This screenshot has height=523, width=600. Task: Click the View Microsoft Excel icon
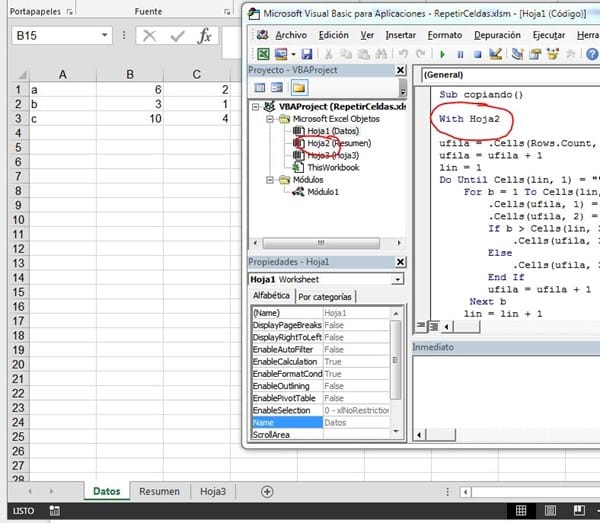(x=263, y=54)
